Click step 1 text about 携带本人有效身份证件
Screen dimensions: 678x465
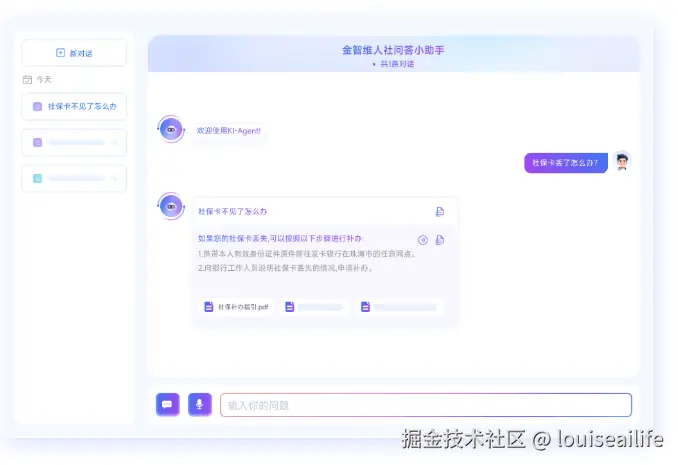[x=306, y=254]
